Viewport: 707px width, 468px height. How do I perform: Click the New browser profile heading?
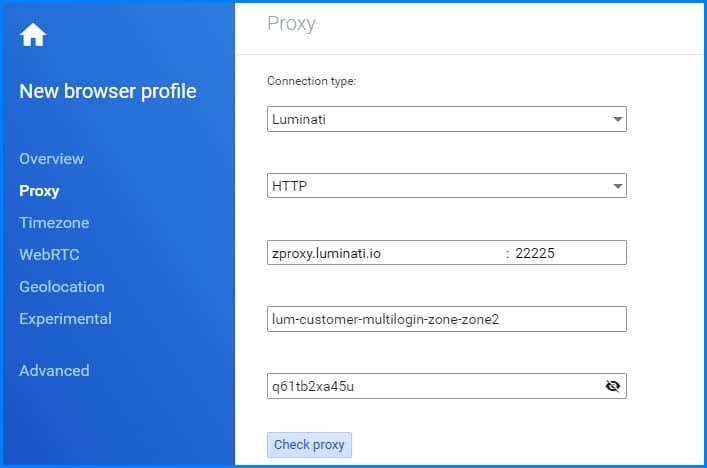108,92
